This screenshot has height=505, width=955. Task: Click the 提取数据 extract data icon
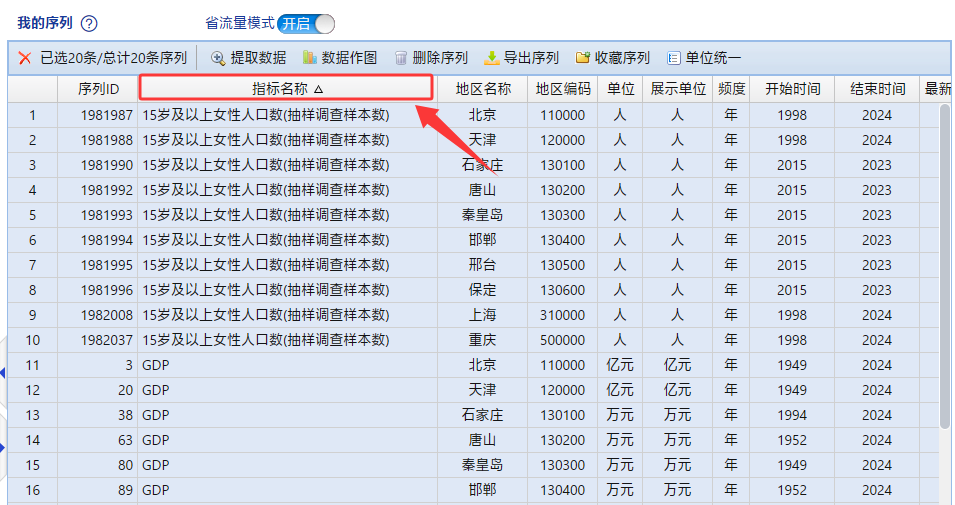217,58
